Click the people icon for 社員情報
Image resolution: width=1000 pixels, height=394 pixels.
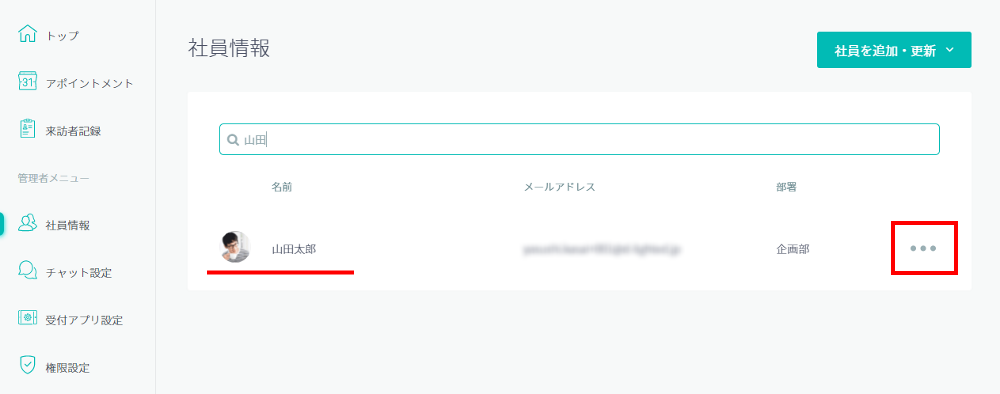point(27,223)
